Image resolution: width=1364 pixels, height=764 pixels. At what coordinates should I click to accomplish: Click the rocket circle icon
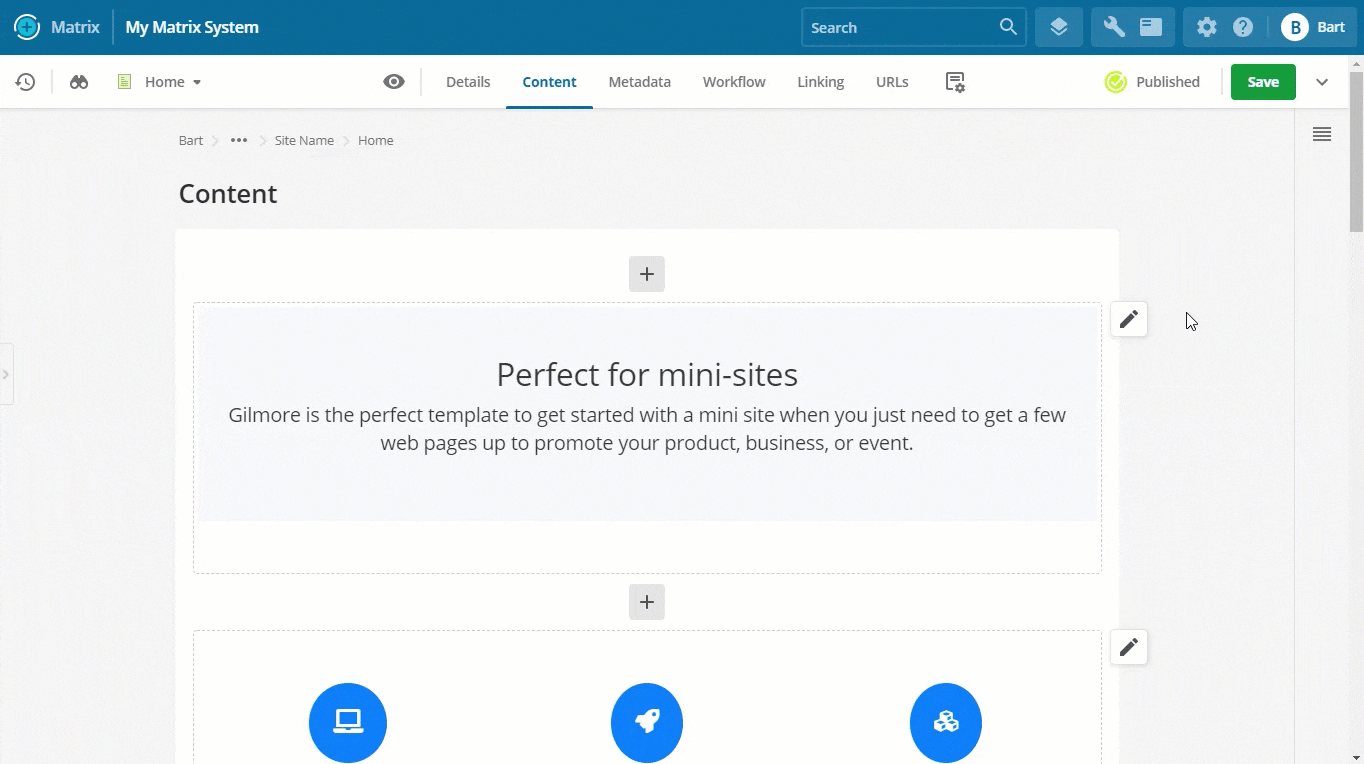tap(647, 722)
